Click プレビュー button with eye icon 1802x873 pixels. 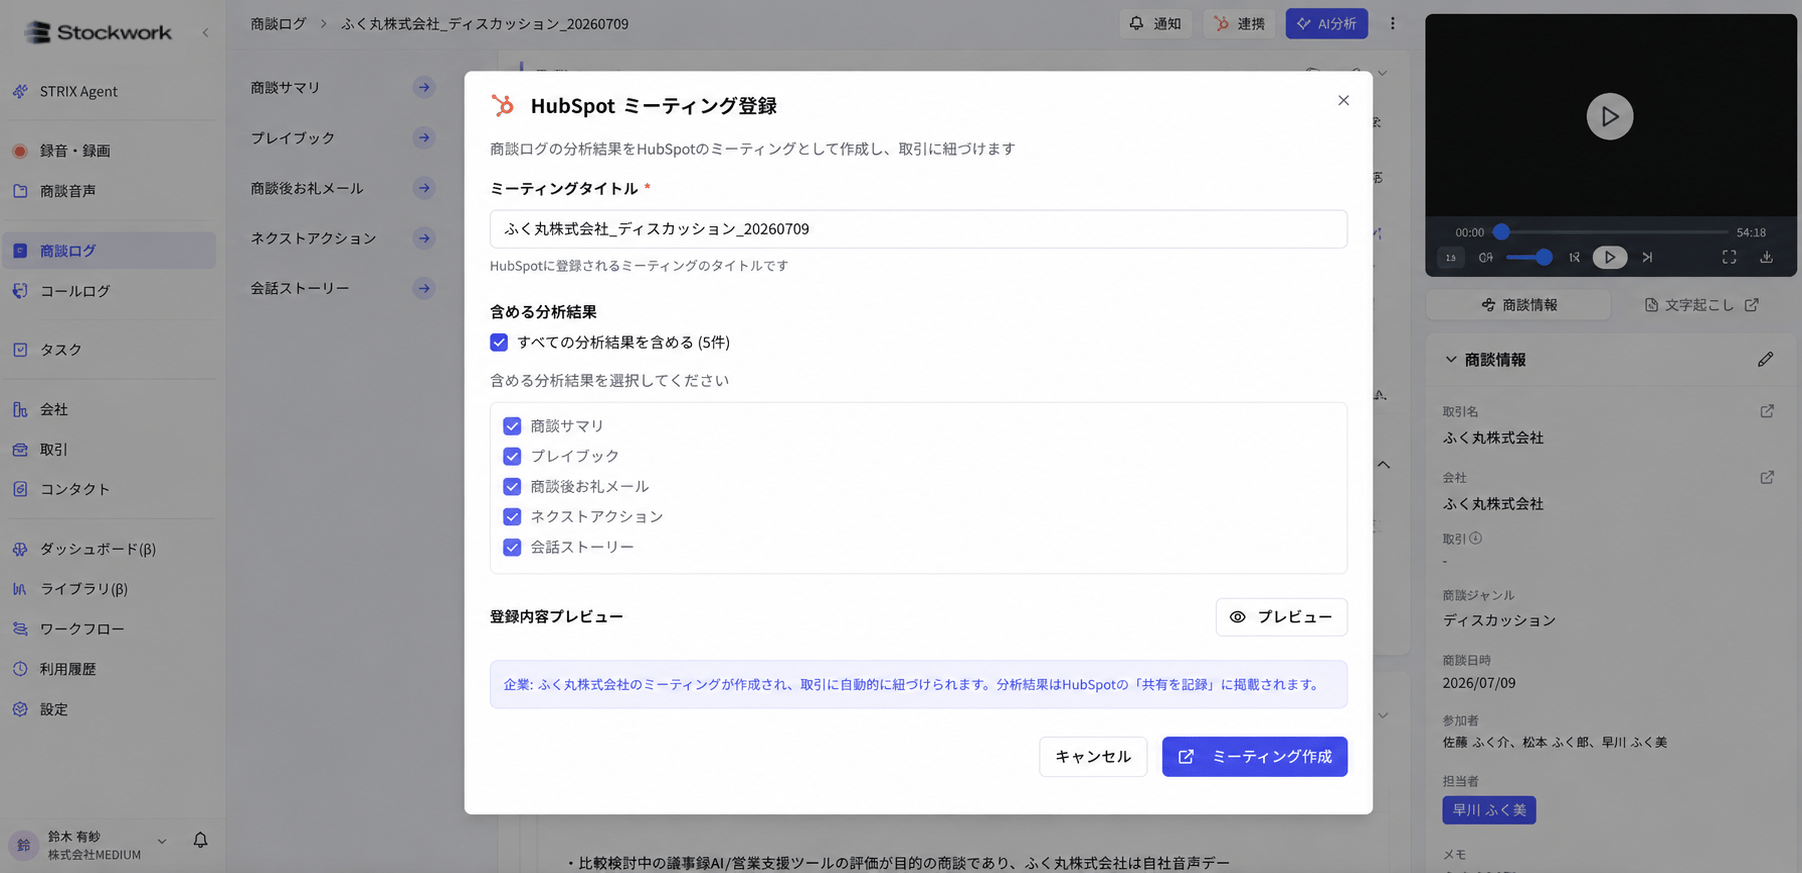(x=1281, y=617)
